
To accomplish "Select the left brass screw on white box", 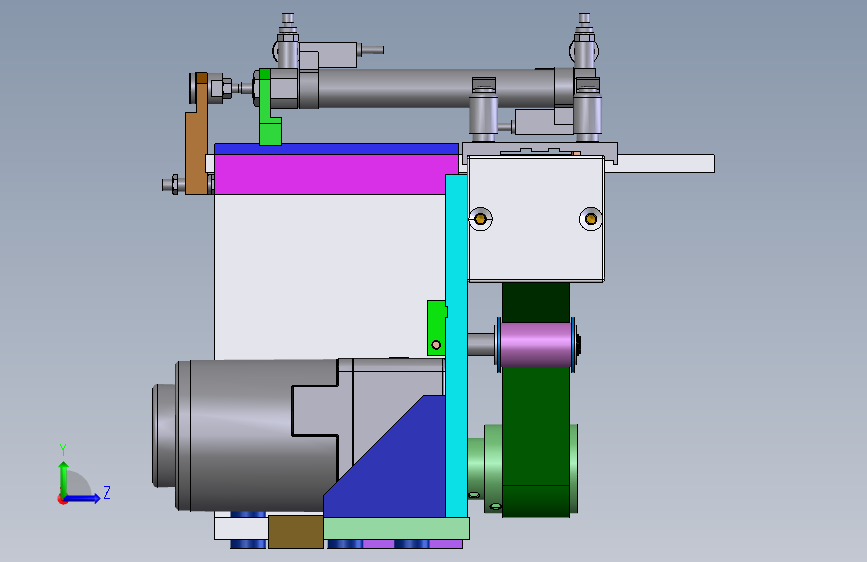I will coord(480,219).
